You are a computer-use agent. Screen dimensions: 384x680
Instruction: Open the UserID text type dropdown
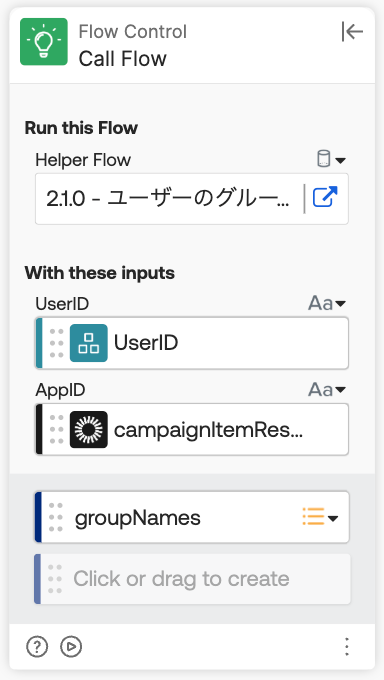[x=327, y=303]
